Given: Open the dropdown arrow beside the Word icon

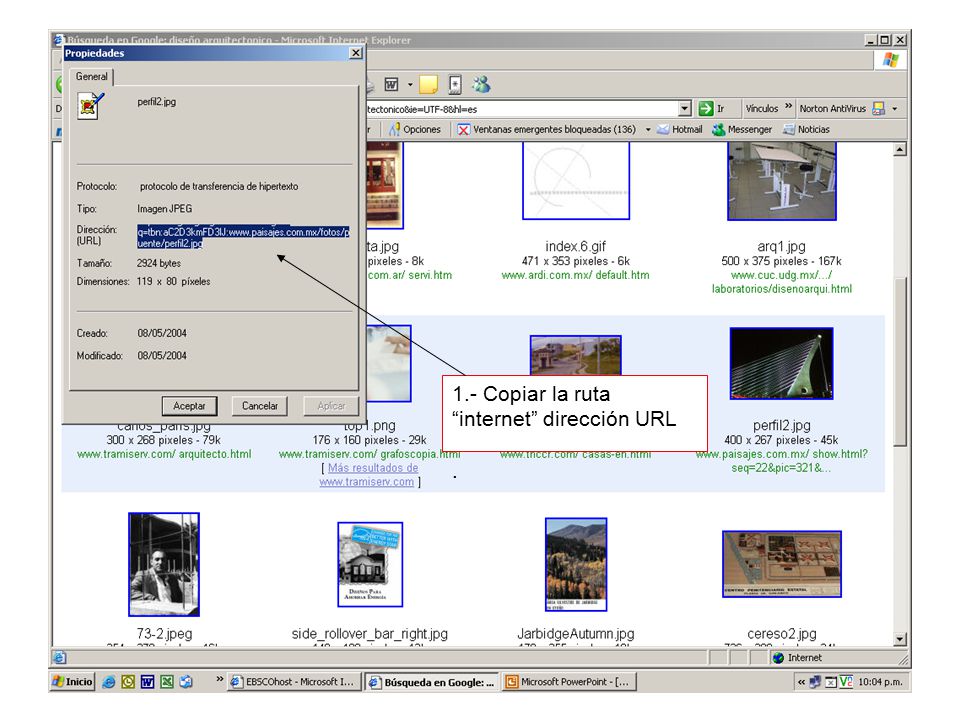Looking at the screenshot, I should (x=410, y=84).
